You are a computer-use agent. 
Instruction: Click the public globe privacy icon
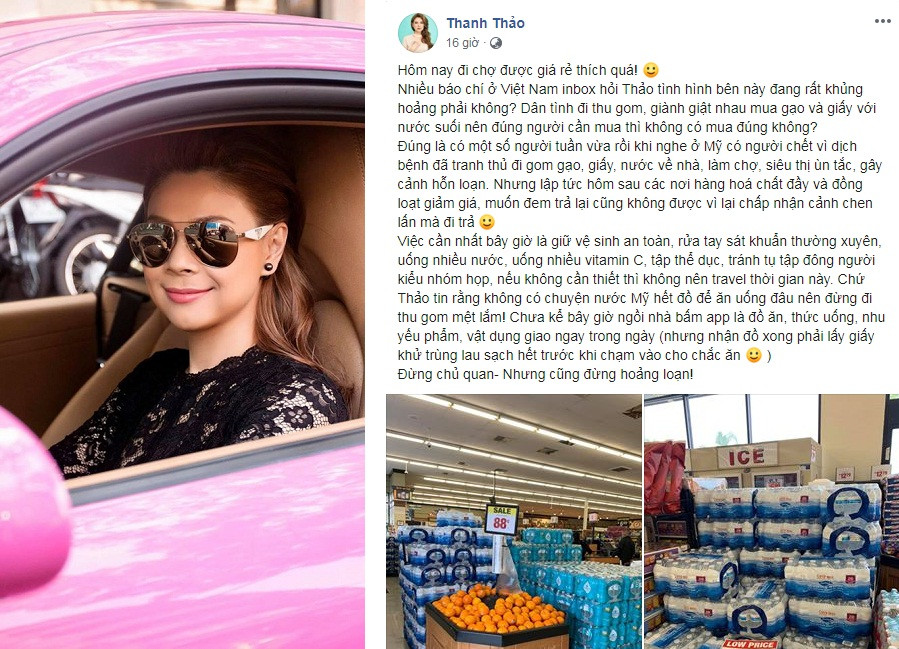pos(495,43)
